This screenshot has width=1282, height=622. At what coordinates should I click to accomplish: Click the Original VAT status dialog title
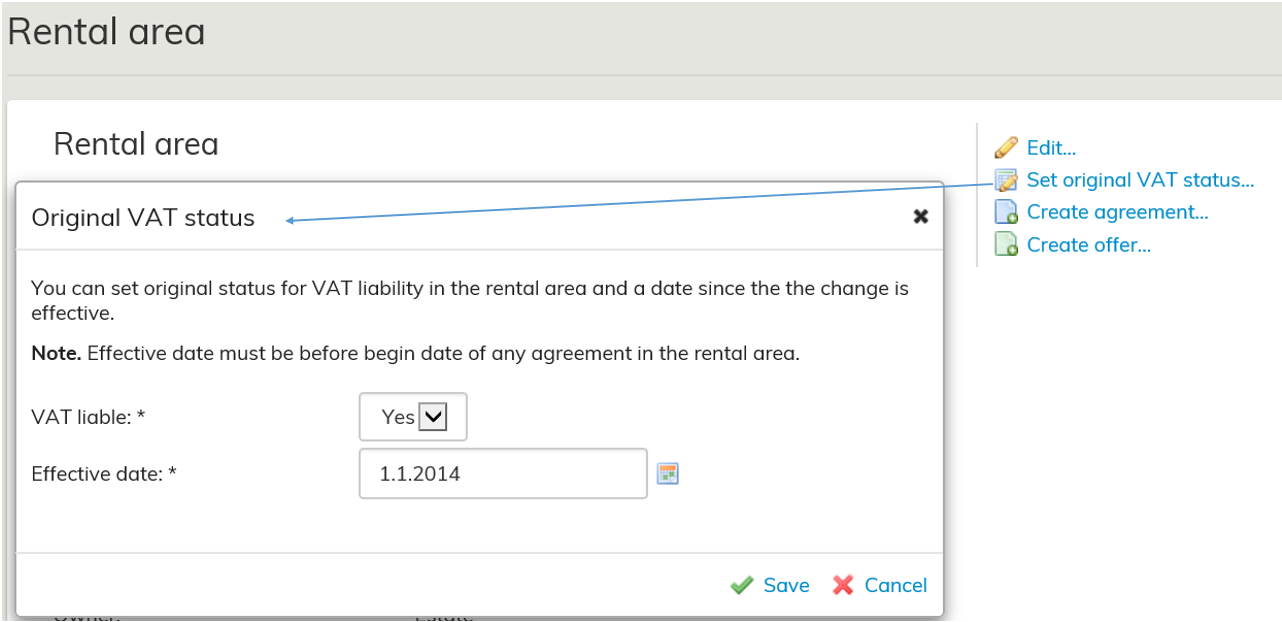tap(143, 217)
